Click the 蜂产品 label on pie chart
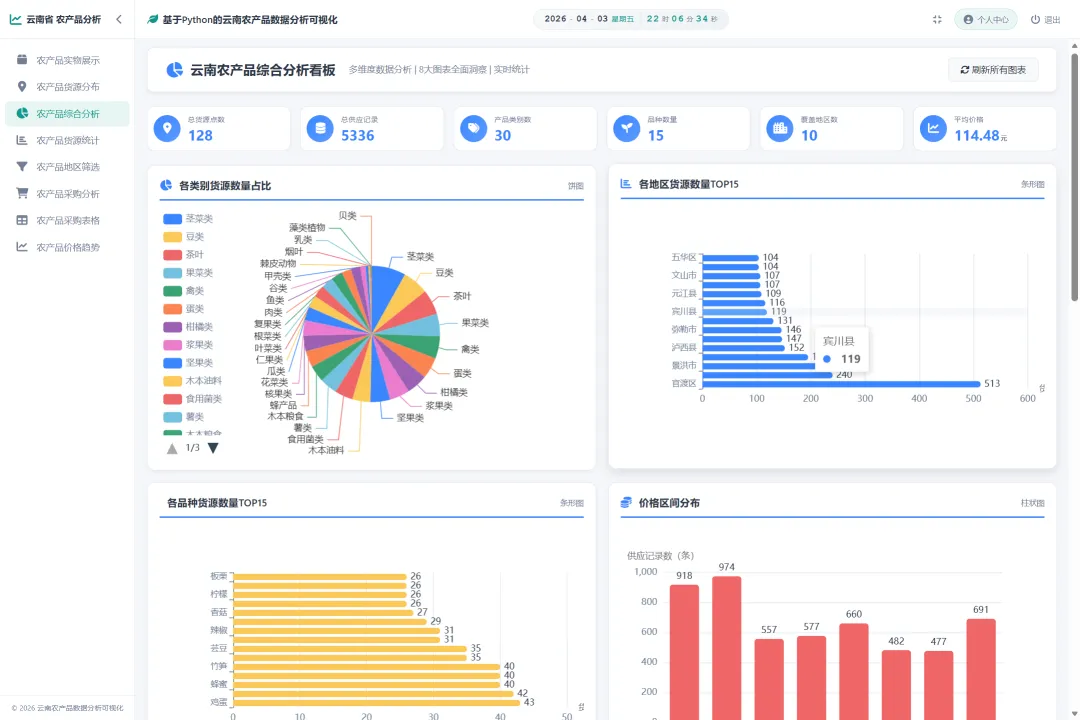This screenshot has height=720, width=1080. pyautogui.click(x=283, y=405)
